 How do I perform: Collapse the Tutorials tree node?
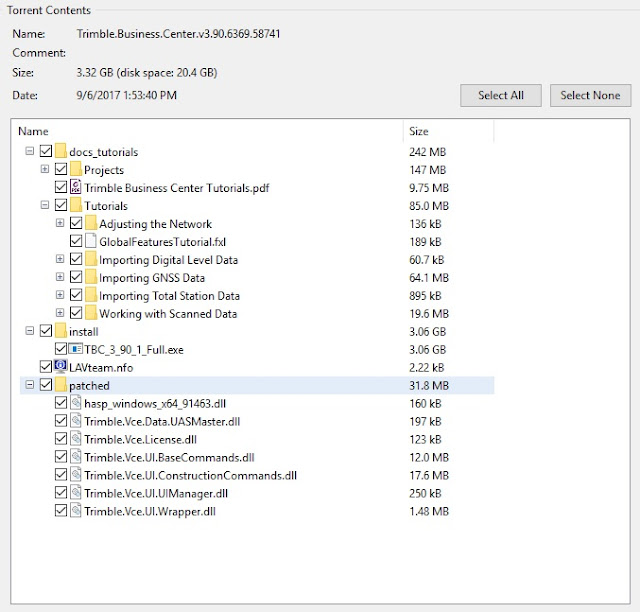pos(44,205)
